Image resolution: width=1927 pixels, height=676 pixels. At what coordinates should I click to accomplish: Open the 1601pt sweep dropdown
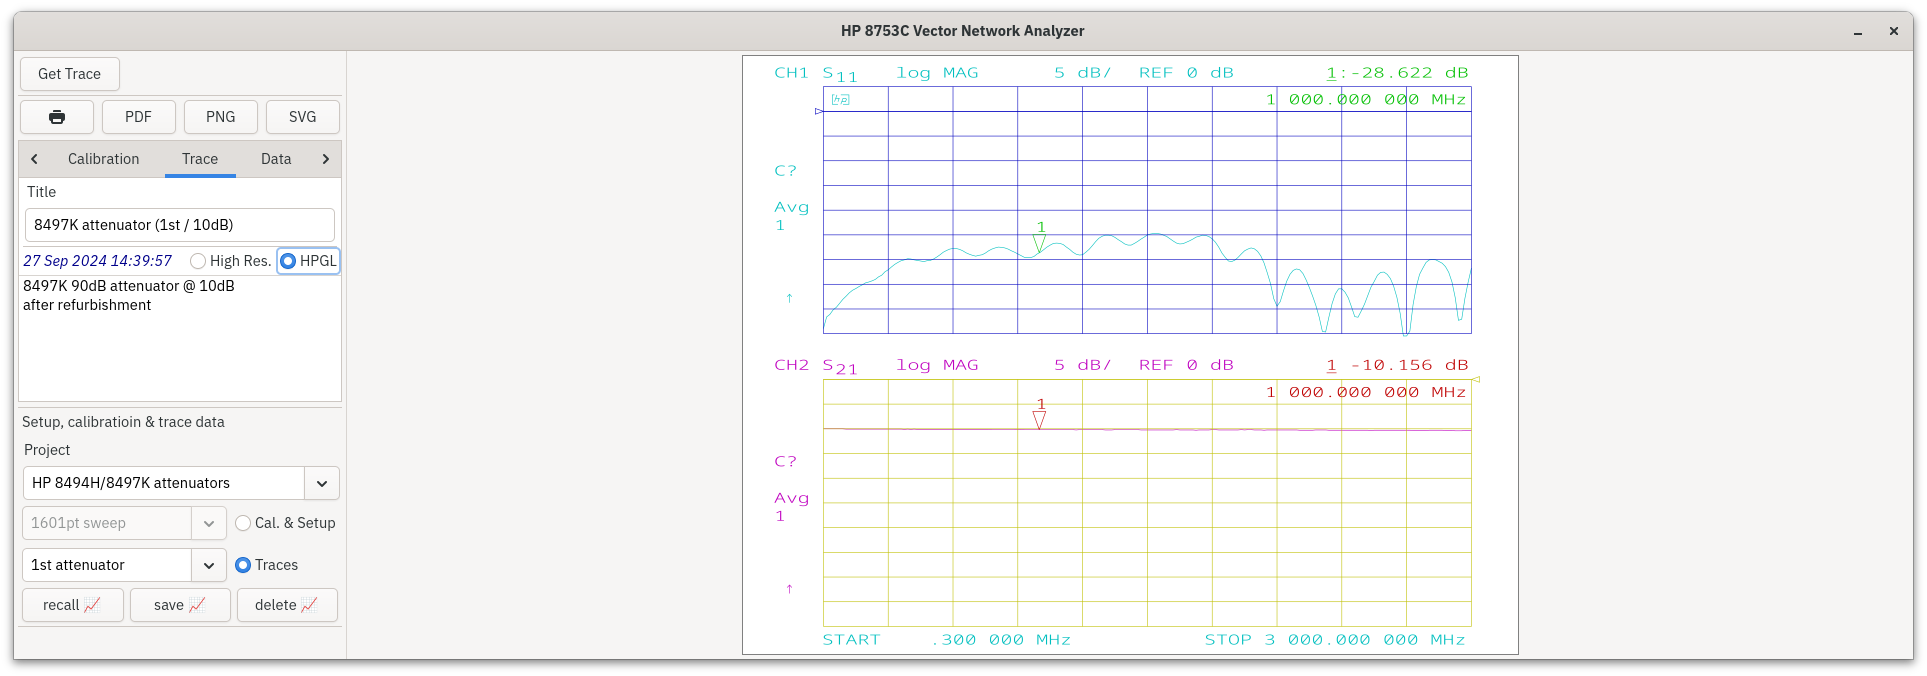208,523
